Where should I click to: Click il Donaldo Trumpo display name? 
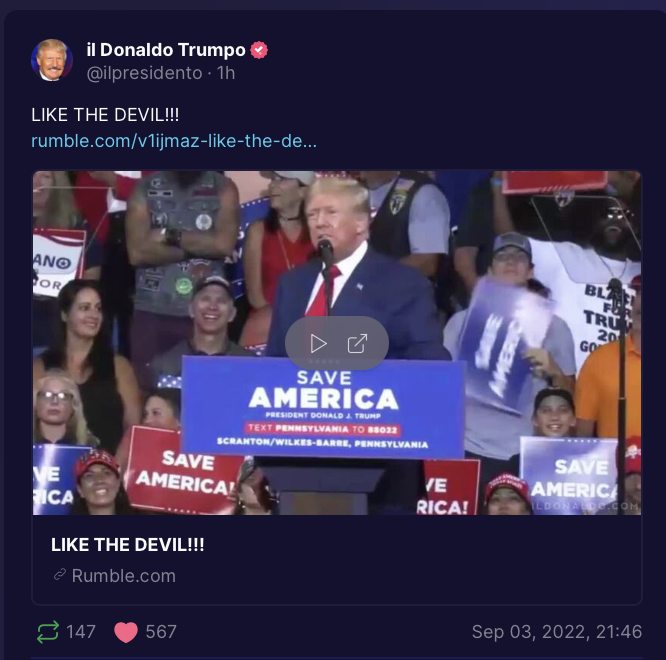click(x=166, y=50)
